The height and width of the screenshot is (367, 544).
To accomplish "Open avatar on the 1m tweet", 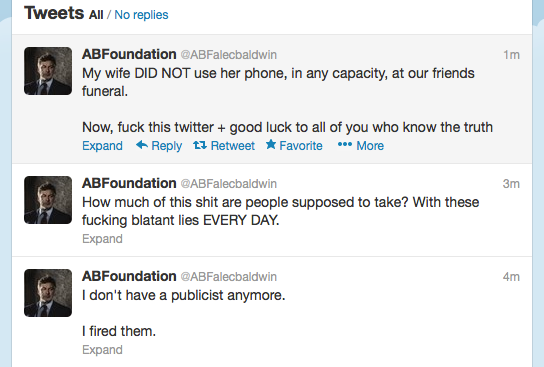I will tap(48, 71).
